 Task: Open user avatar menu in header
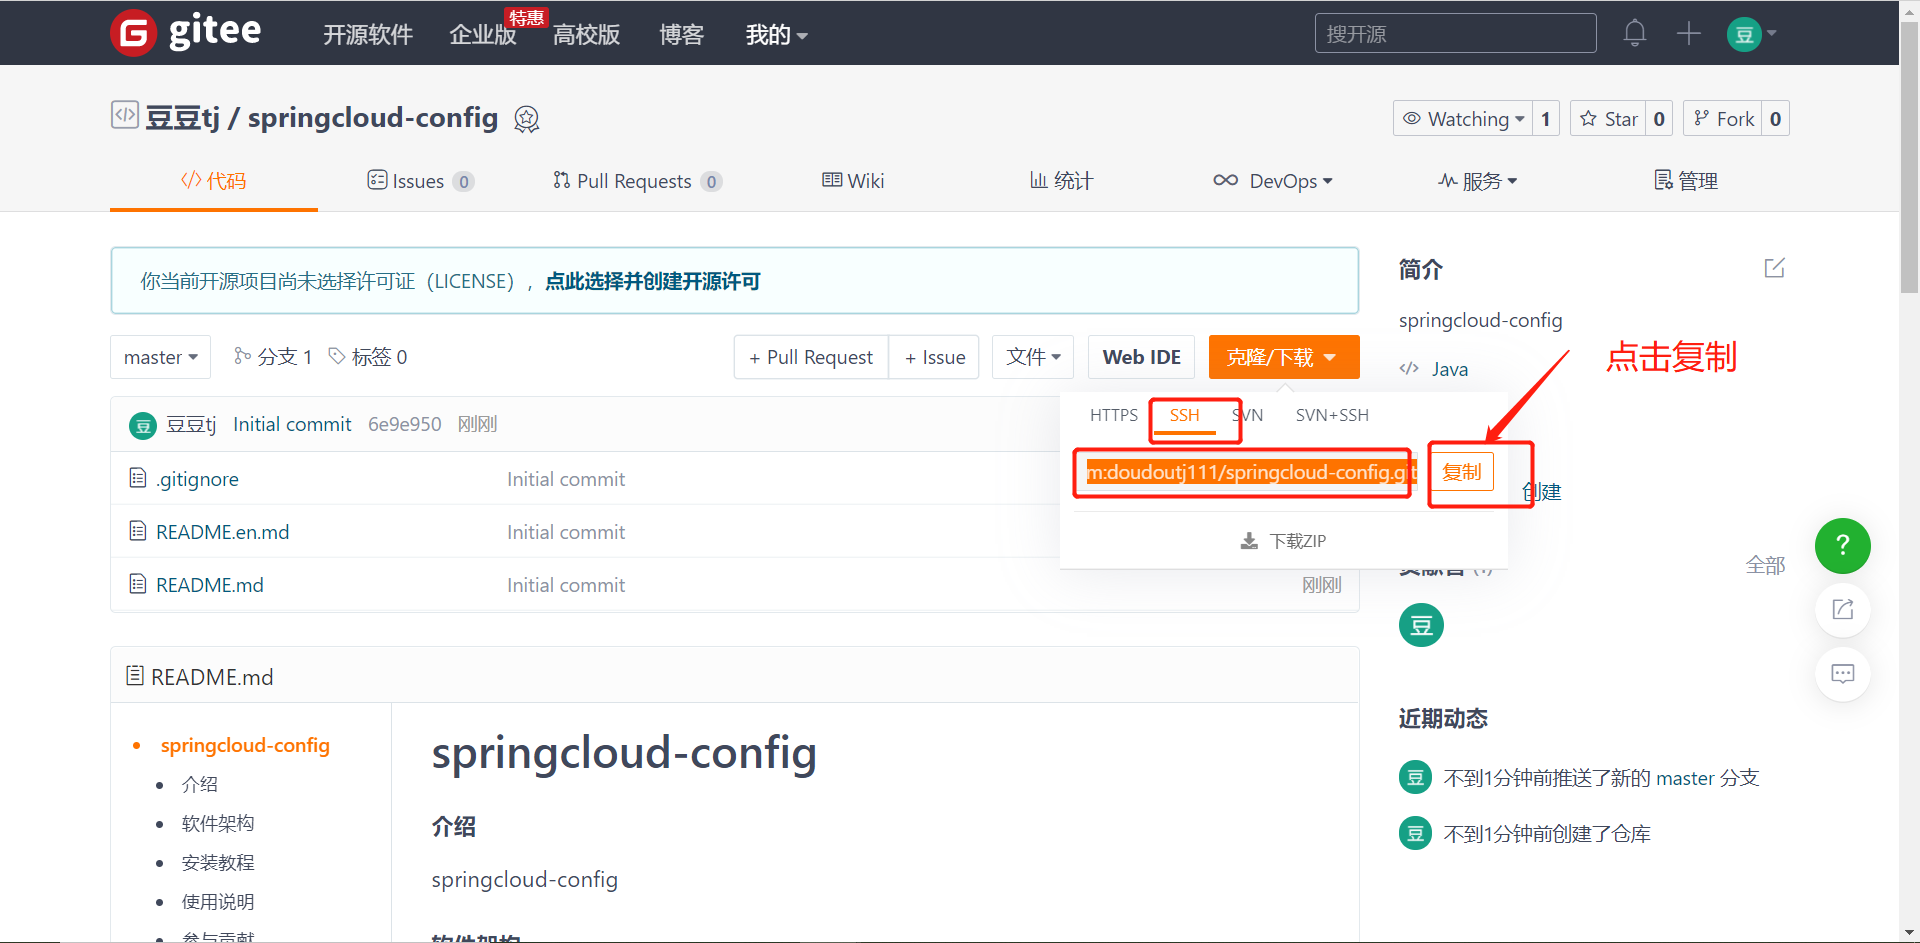point(1751,34)
